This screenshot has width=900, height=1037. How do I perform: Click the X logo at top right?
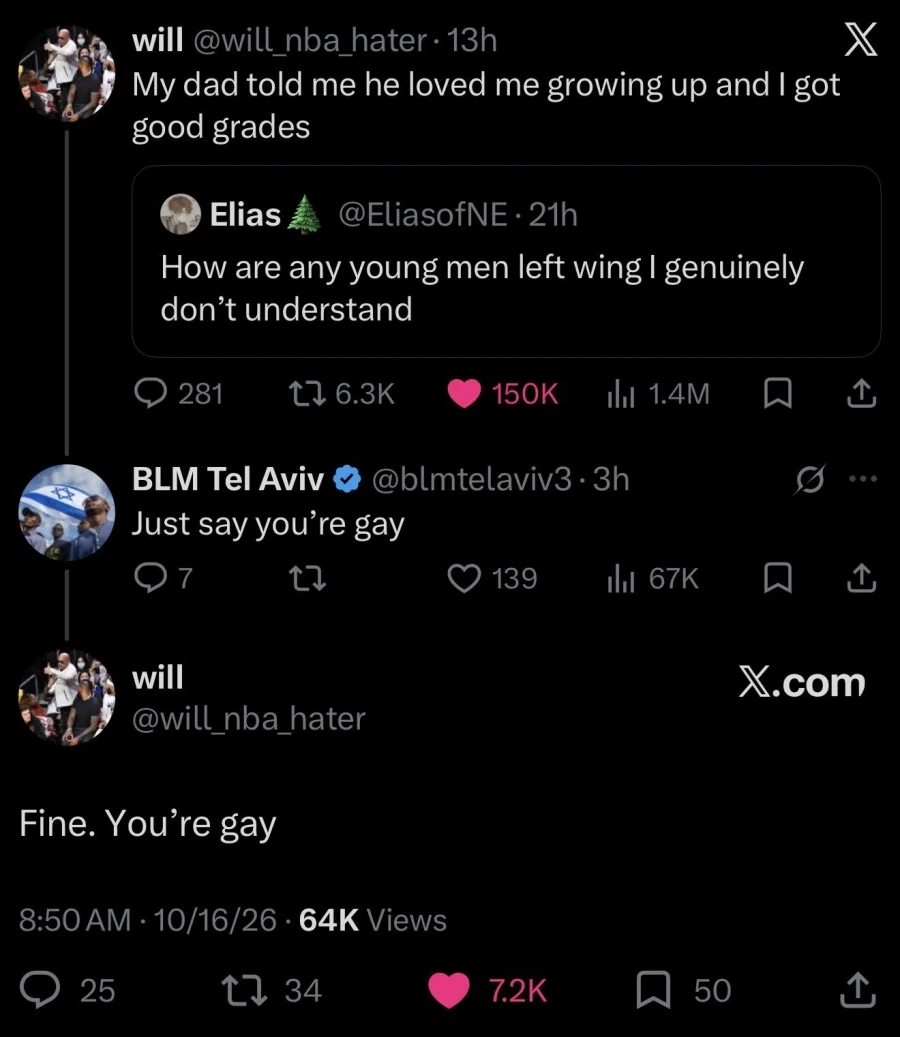(862, 40)
